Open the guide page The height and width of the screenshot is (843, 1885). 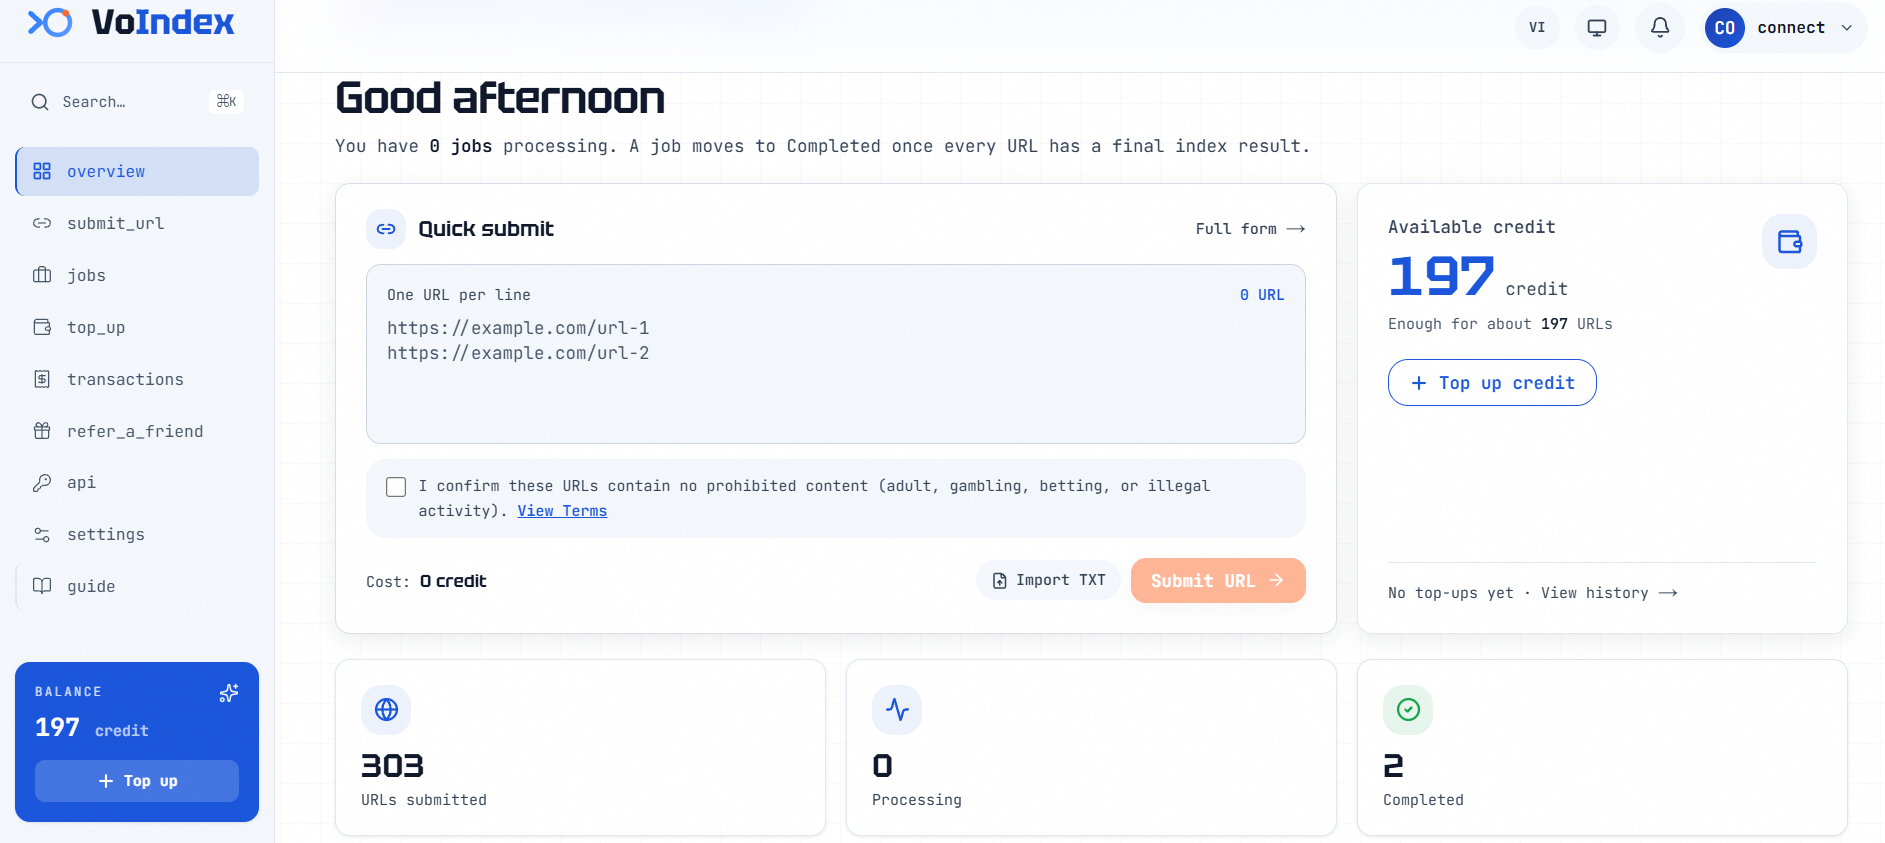pos(137,587)
